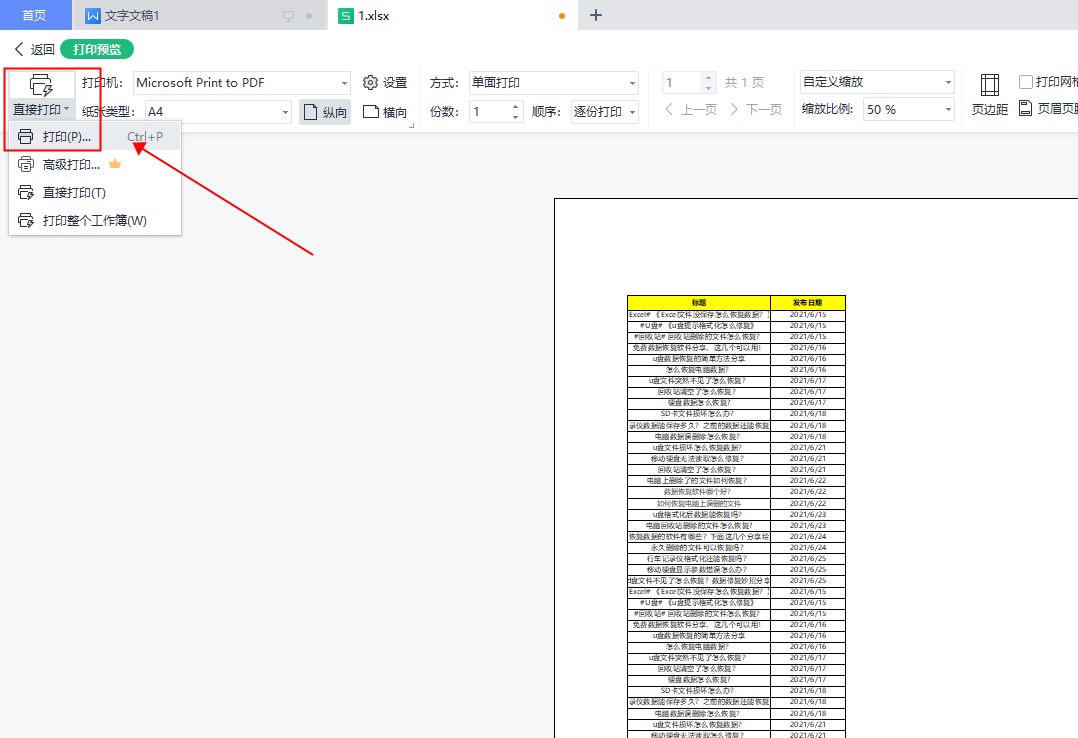Viewport: 1078px width, 738px height.
Task: Select 纵向 portrait orientation
Action: click(x=325, y=112)
